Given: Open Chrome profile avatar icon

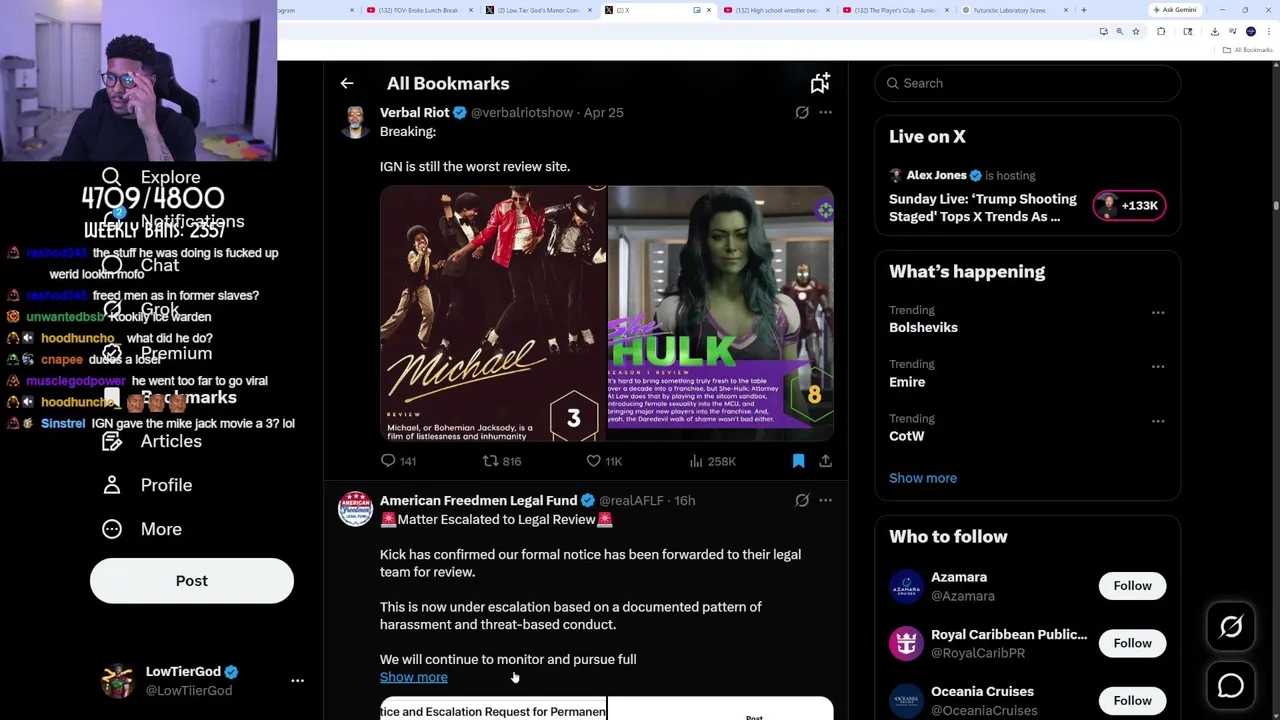Looking at the screenshot, I should (x=1251, y=32).
